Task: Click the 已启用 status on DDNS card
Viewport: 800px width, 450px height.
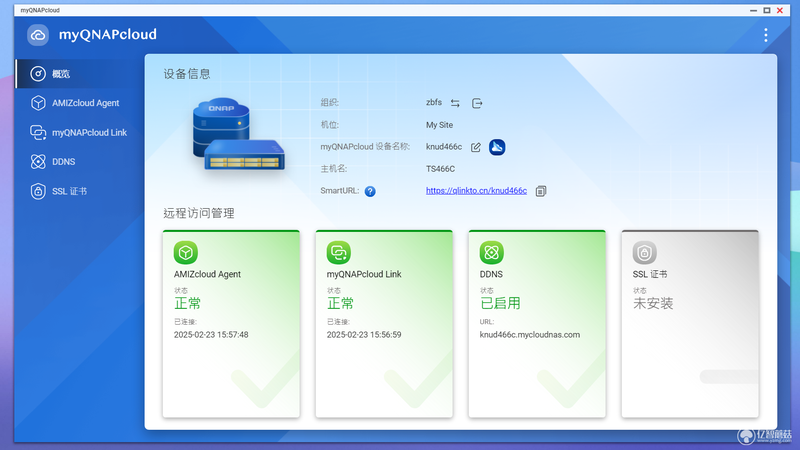Action: tap(500, 304)
